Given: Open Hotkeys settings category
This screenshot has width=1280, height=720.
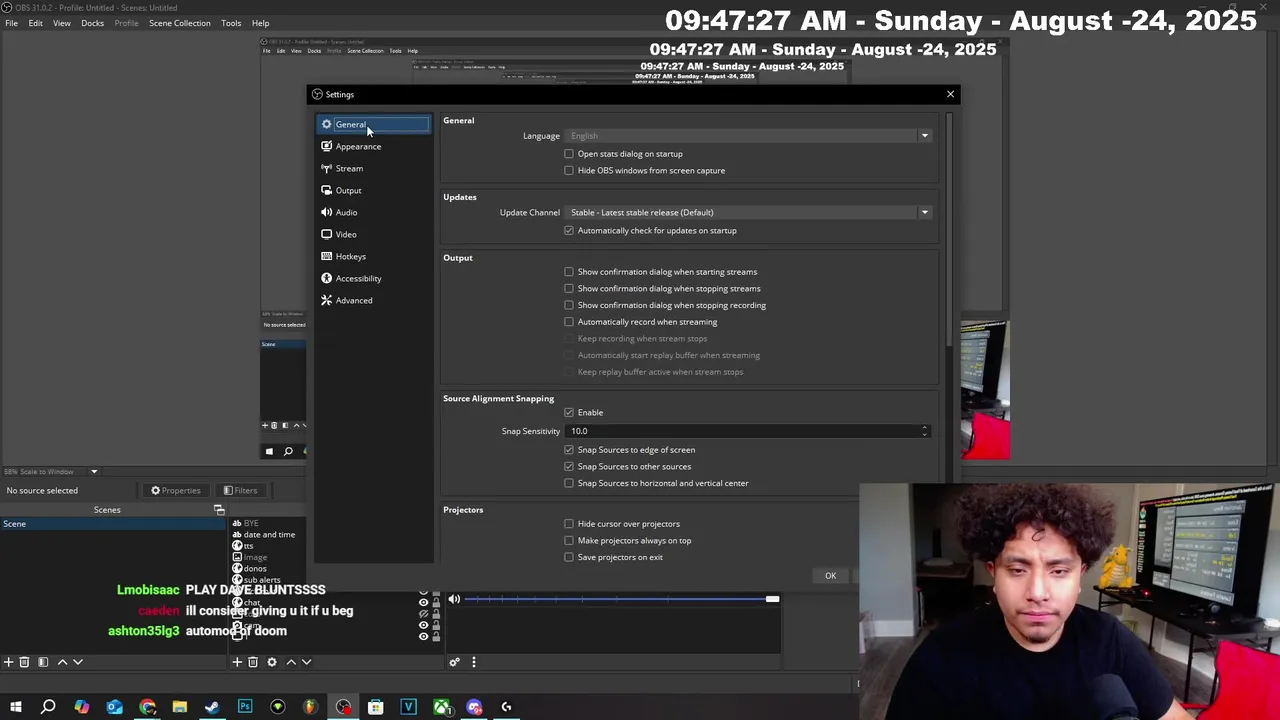Looking at the screenshot, I should [374, 256].
